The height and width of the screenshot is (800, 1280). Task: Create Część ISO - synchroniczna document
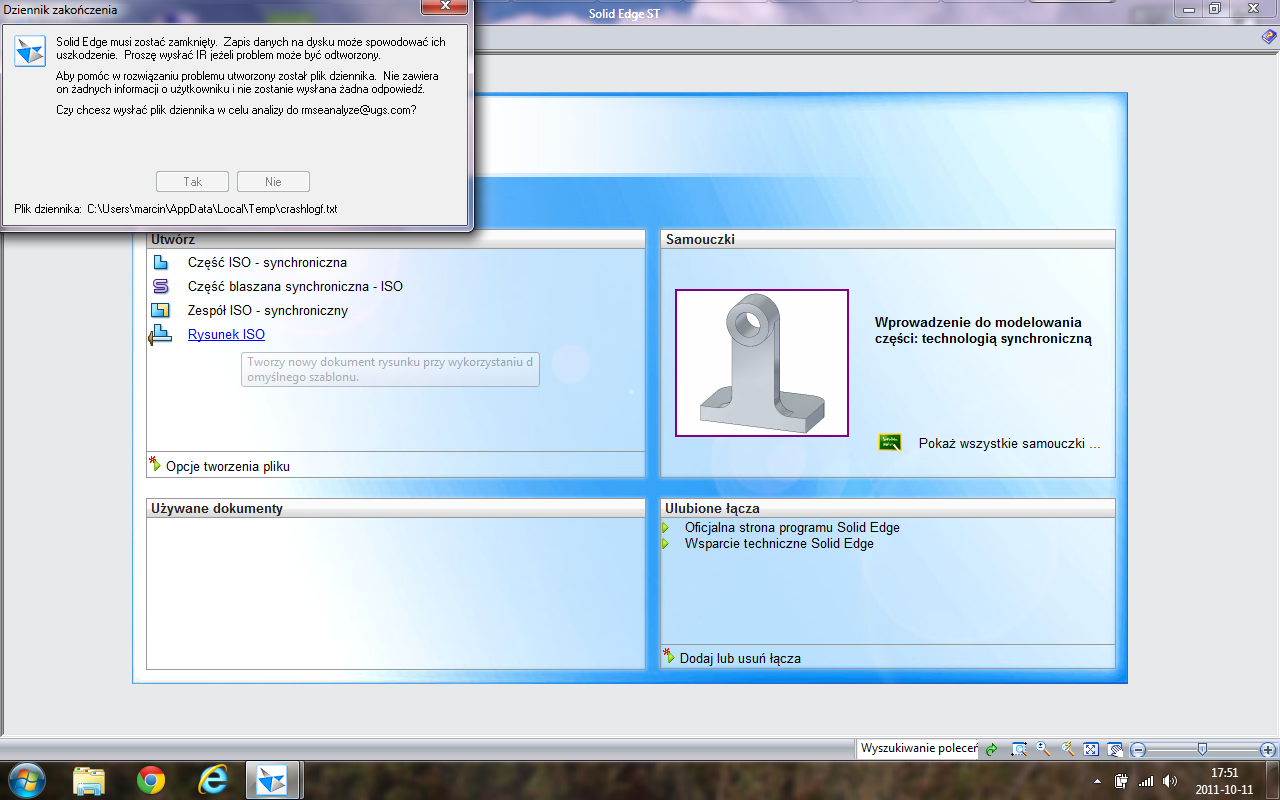click(267, 263)
